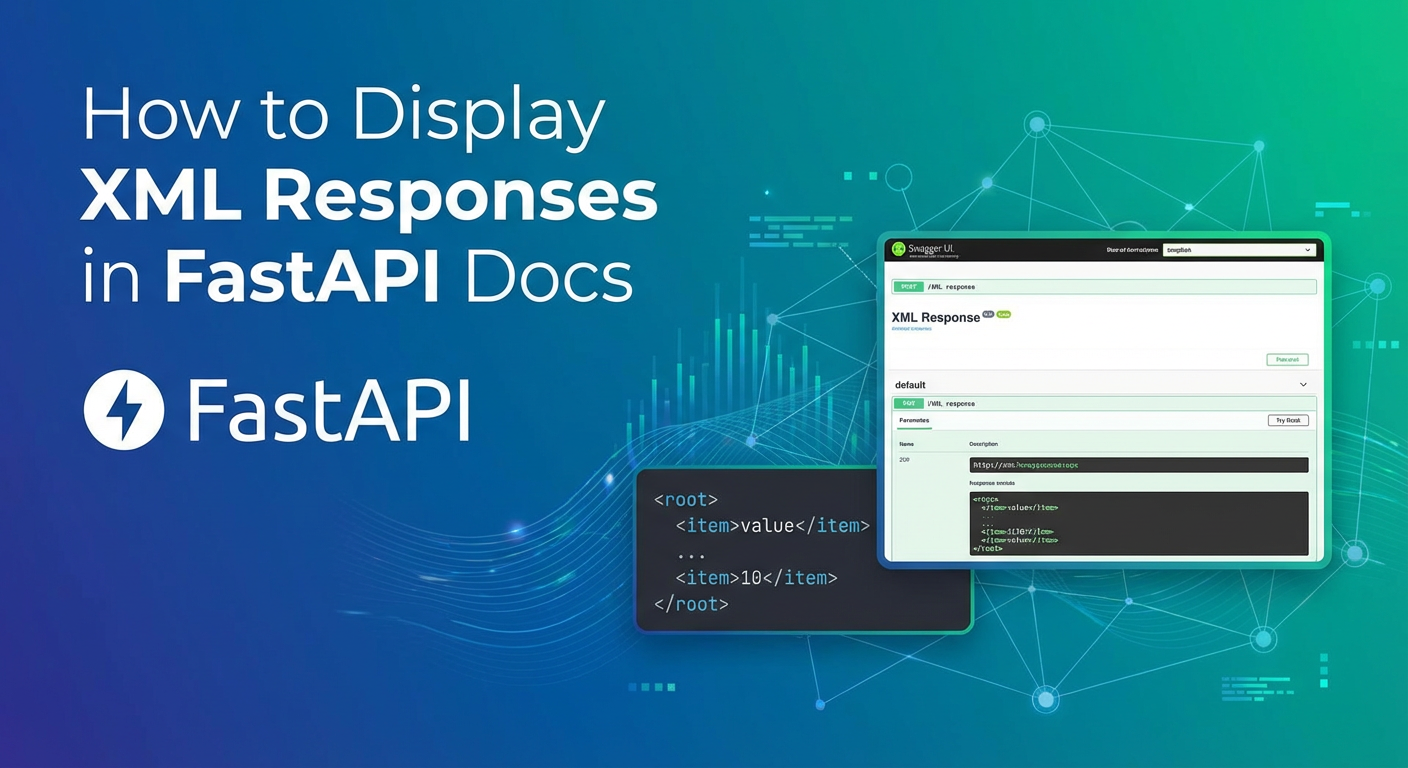Click the green GET badge under default section
The height and width of the screenshot is (768, 1408).
point(908,404)
